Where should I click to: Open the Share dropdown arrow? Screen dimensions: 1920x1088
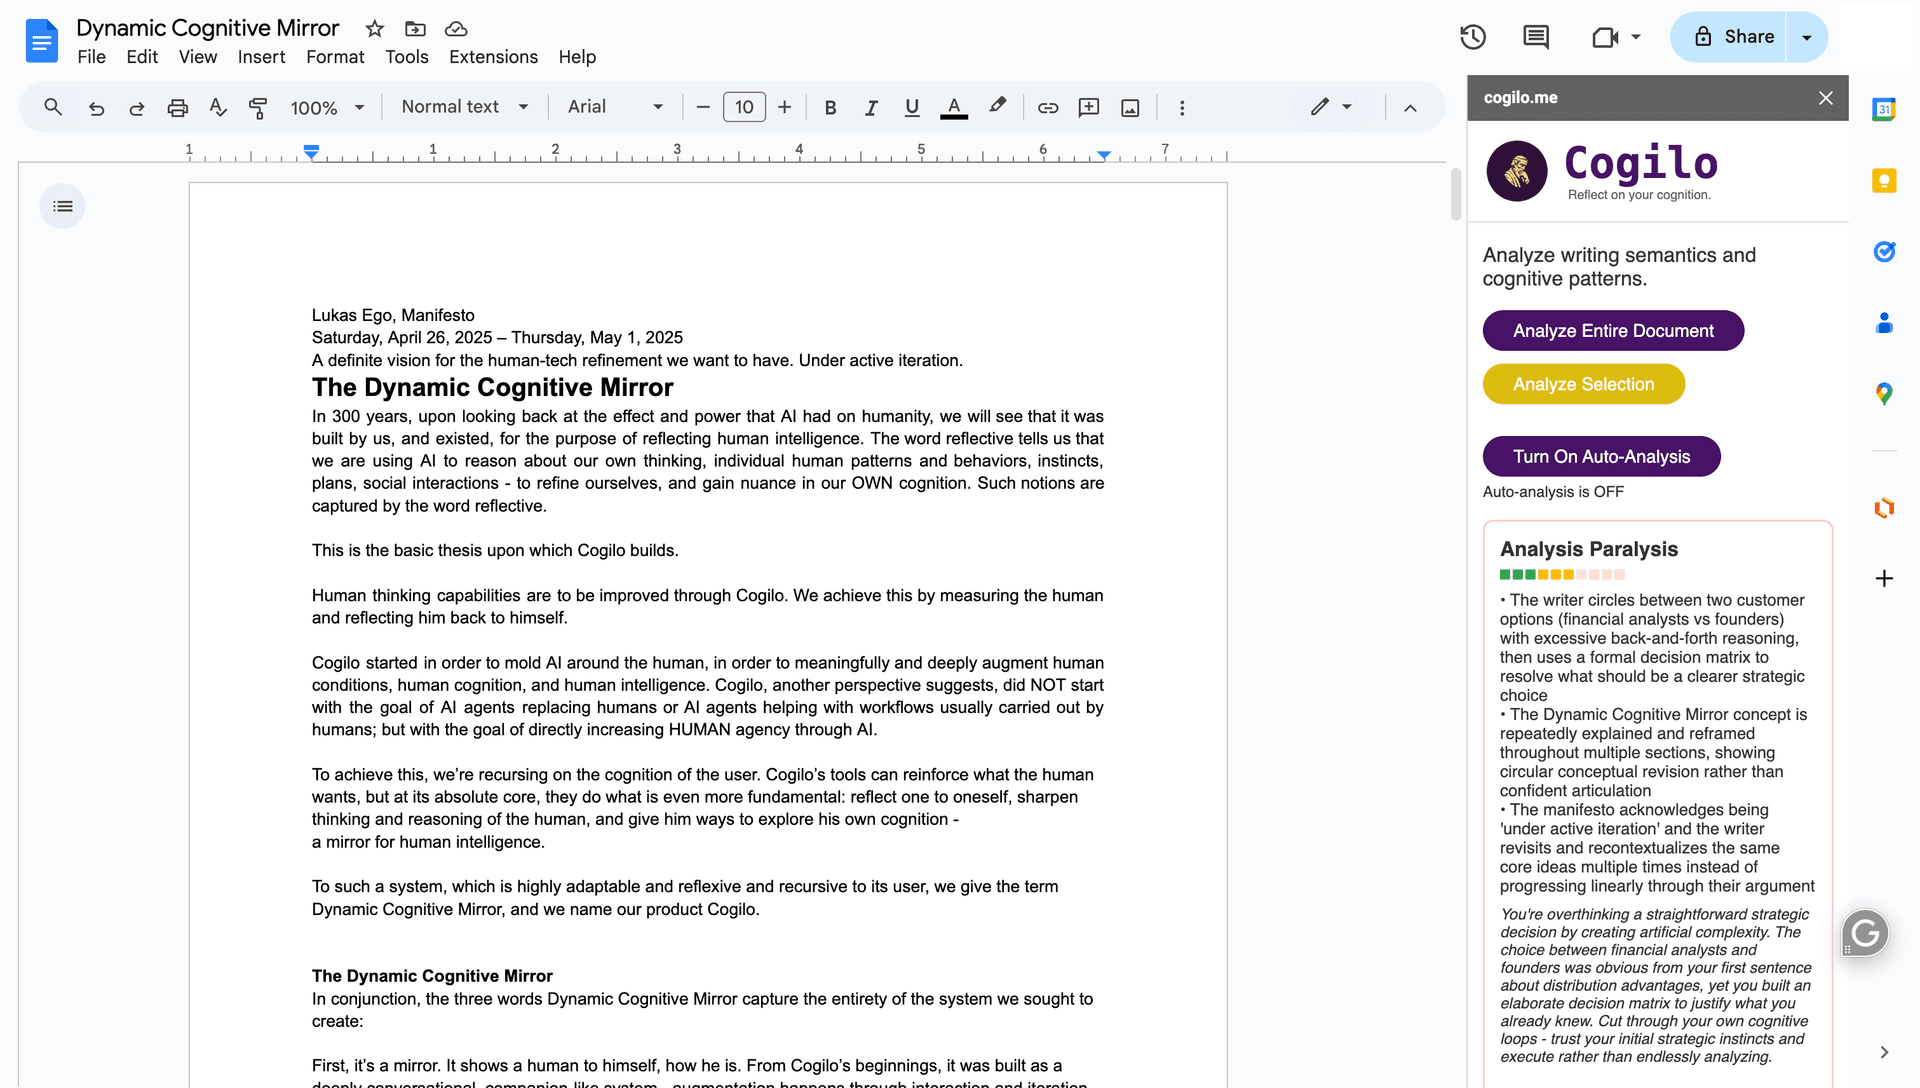[x=1806, y=37]
